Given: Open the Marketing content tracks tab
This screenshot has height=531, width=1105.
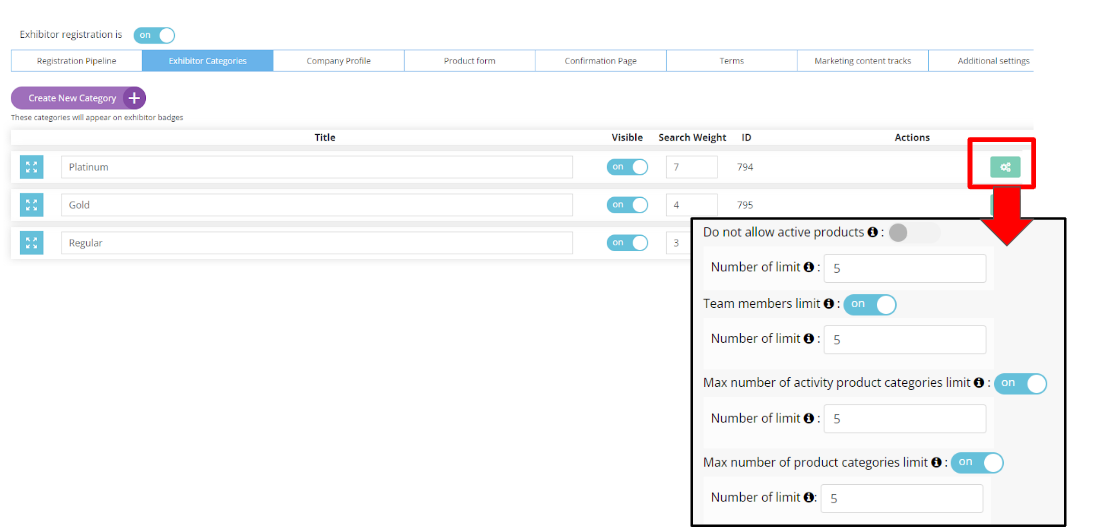Looking at the screenshot, I should coord(863,61).
